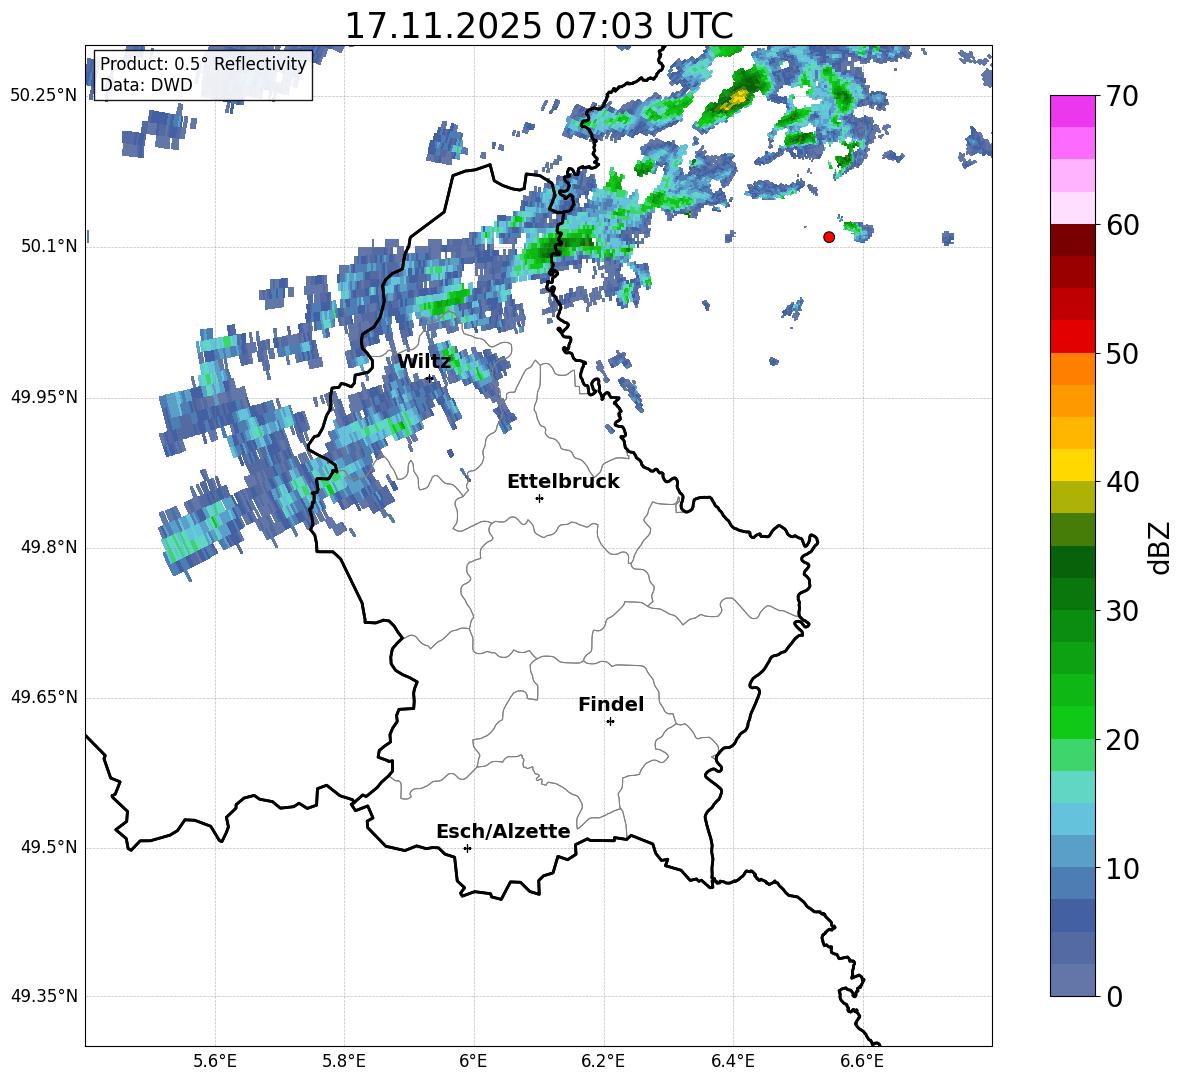Click the yellow colorbar swatch above 40
Image resolution: width=1184 pixels, height=1081 pixels.
pos(1073,464)
